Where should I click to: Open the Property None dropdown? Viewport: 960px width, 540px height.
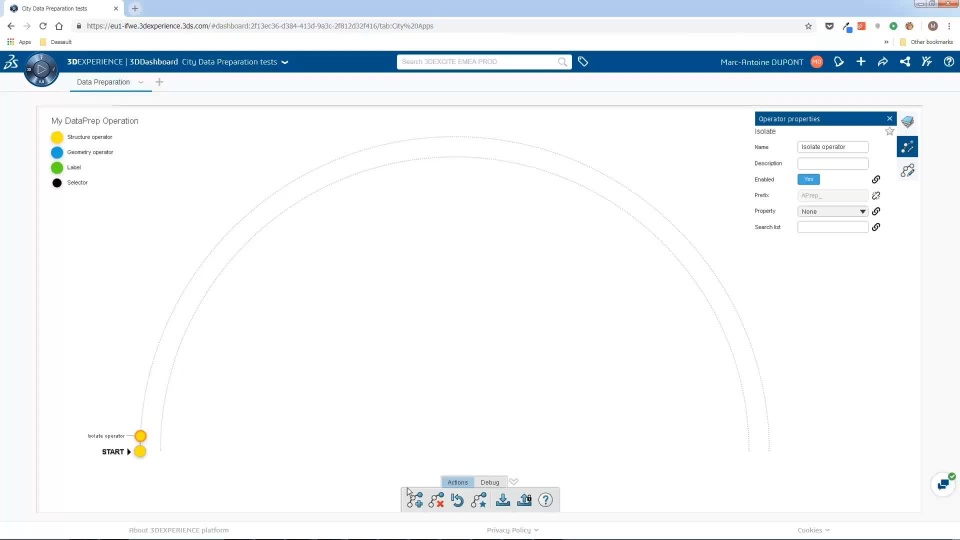[833, 211]
